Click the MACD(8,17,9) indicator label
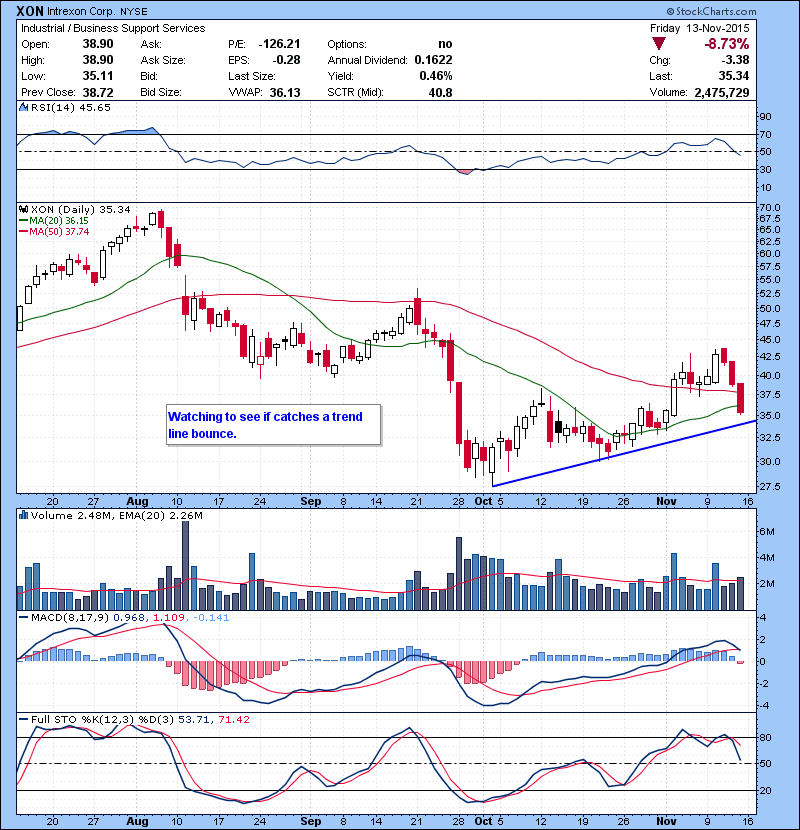The height and width of the screenshot is (830, 800). pyautogui.click(x=71, y=617)
